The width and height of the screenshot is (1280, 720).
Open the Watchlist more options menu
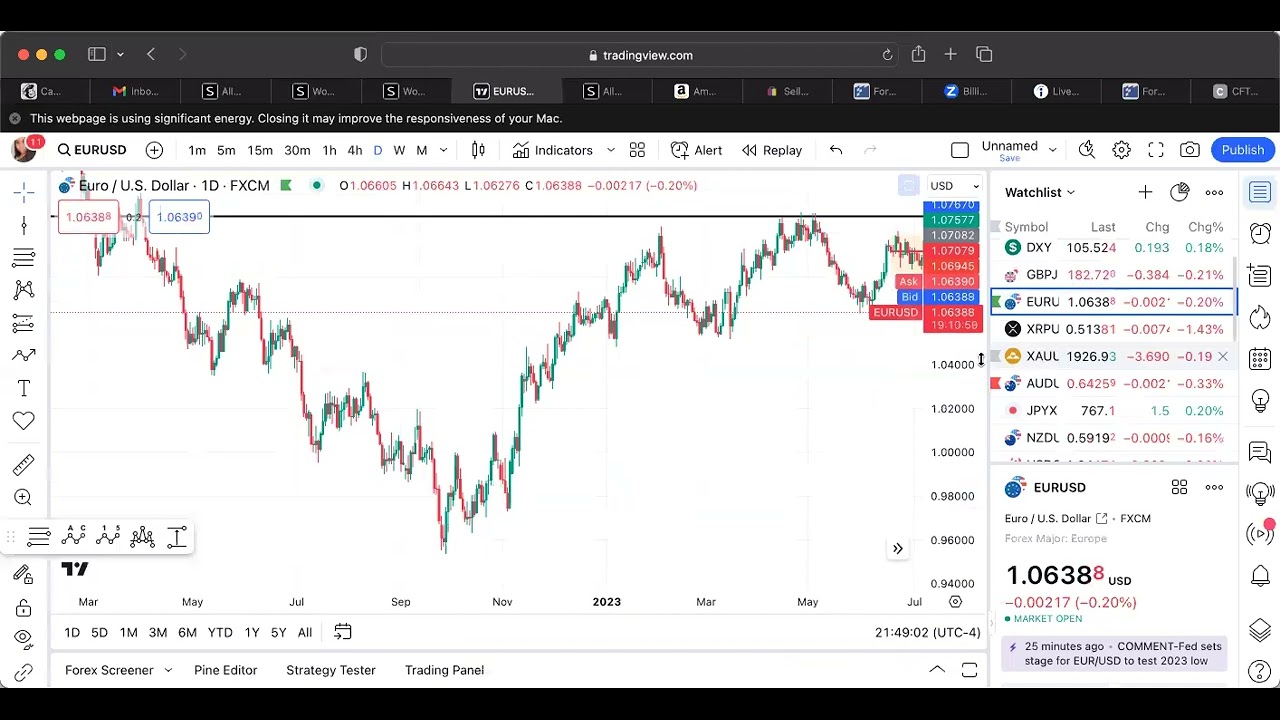point(1214,192)
